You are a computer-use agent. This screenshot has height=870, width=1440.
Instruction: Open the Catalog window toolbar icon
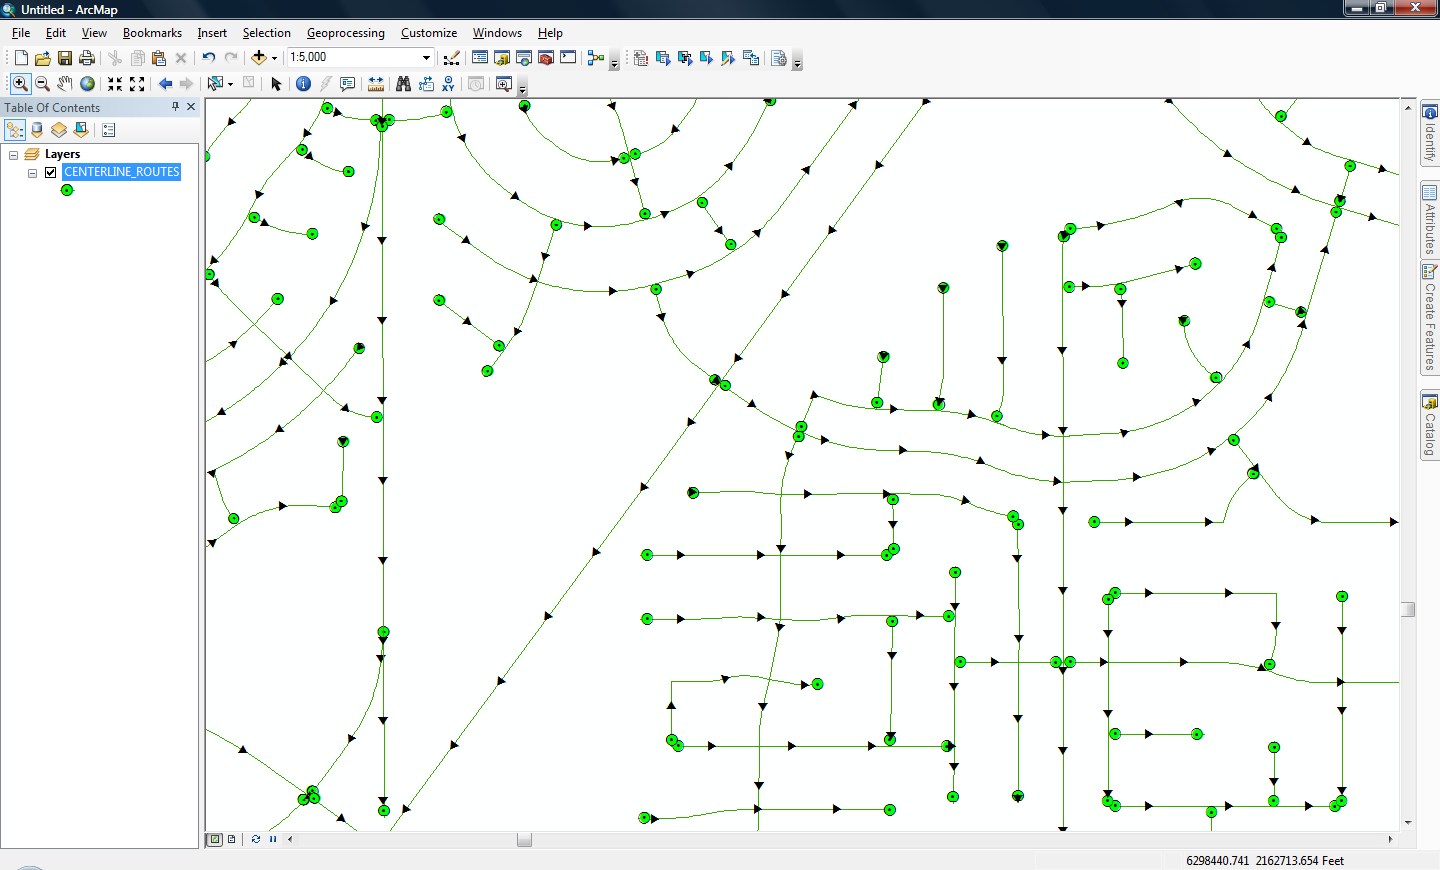(502, 58)
